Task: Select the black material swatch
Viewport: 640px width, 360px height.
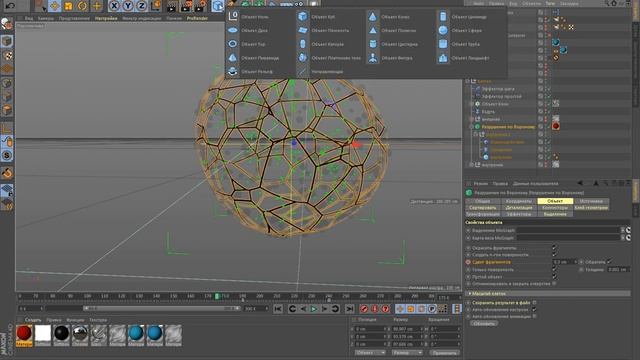Action: (x=62, y=336)
